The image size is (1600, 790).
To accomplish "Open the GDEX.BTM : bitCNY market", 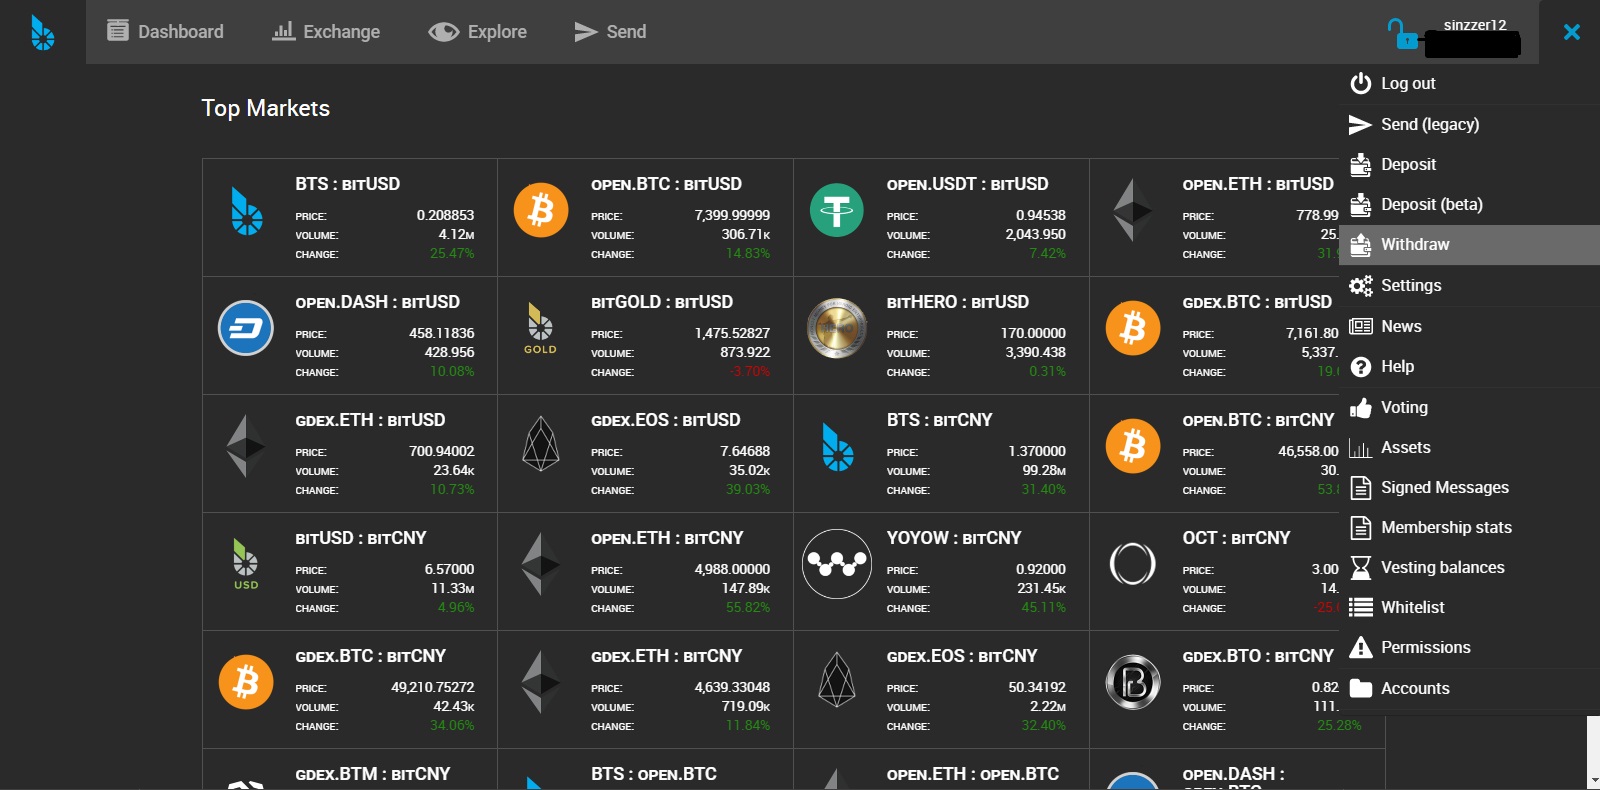I will tap(350, 769).
